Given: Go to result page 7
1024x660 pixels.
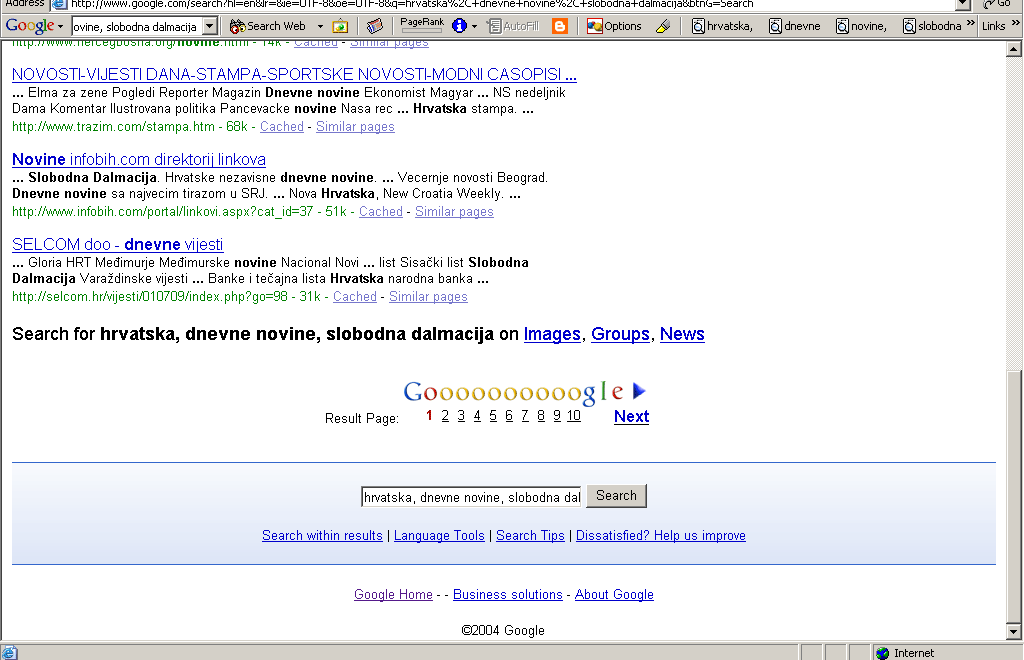Looking at the screenshot, I should pos(525,416).
